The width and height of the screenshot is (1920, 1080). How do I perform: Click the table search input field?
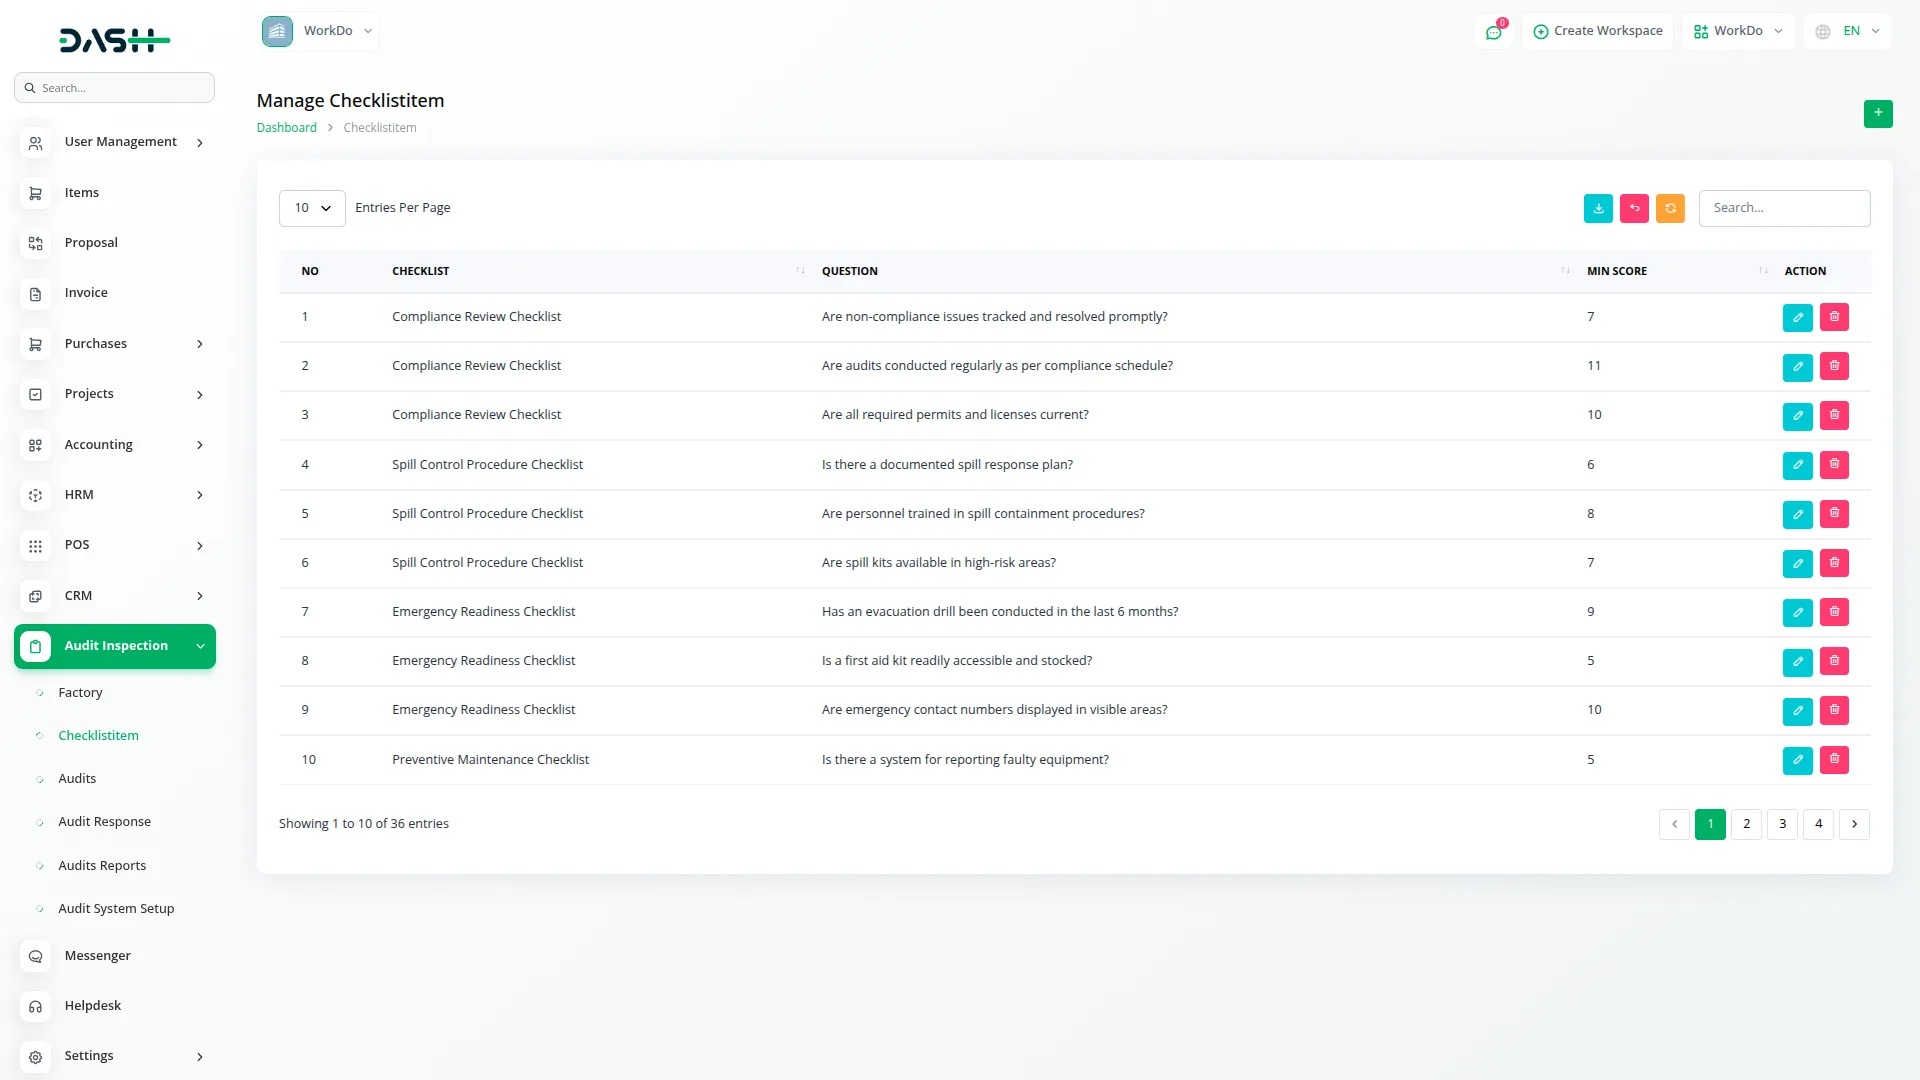1784,208
